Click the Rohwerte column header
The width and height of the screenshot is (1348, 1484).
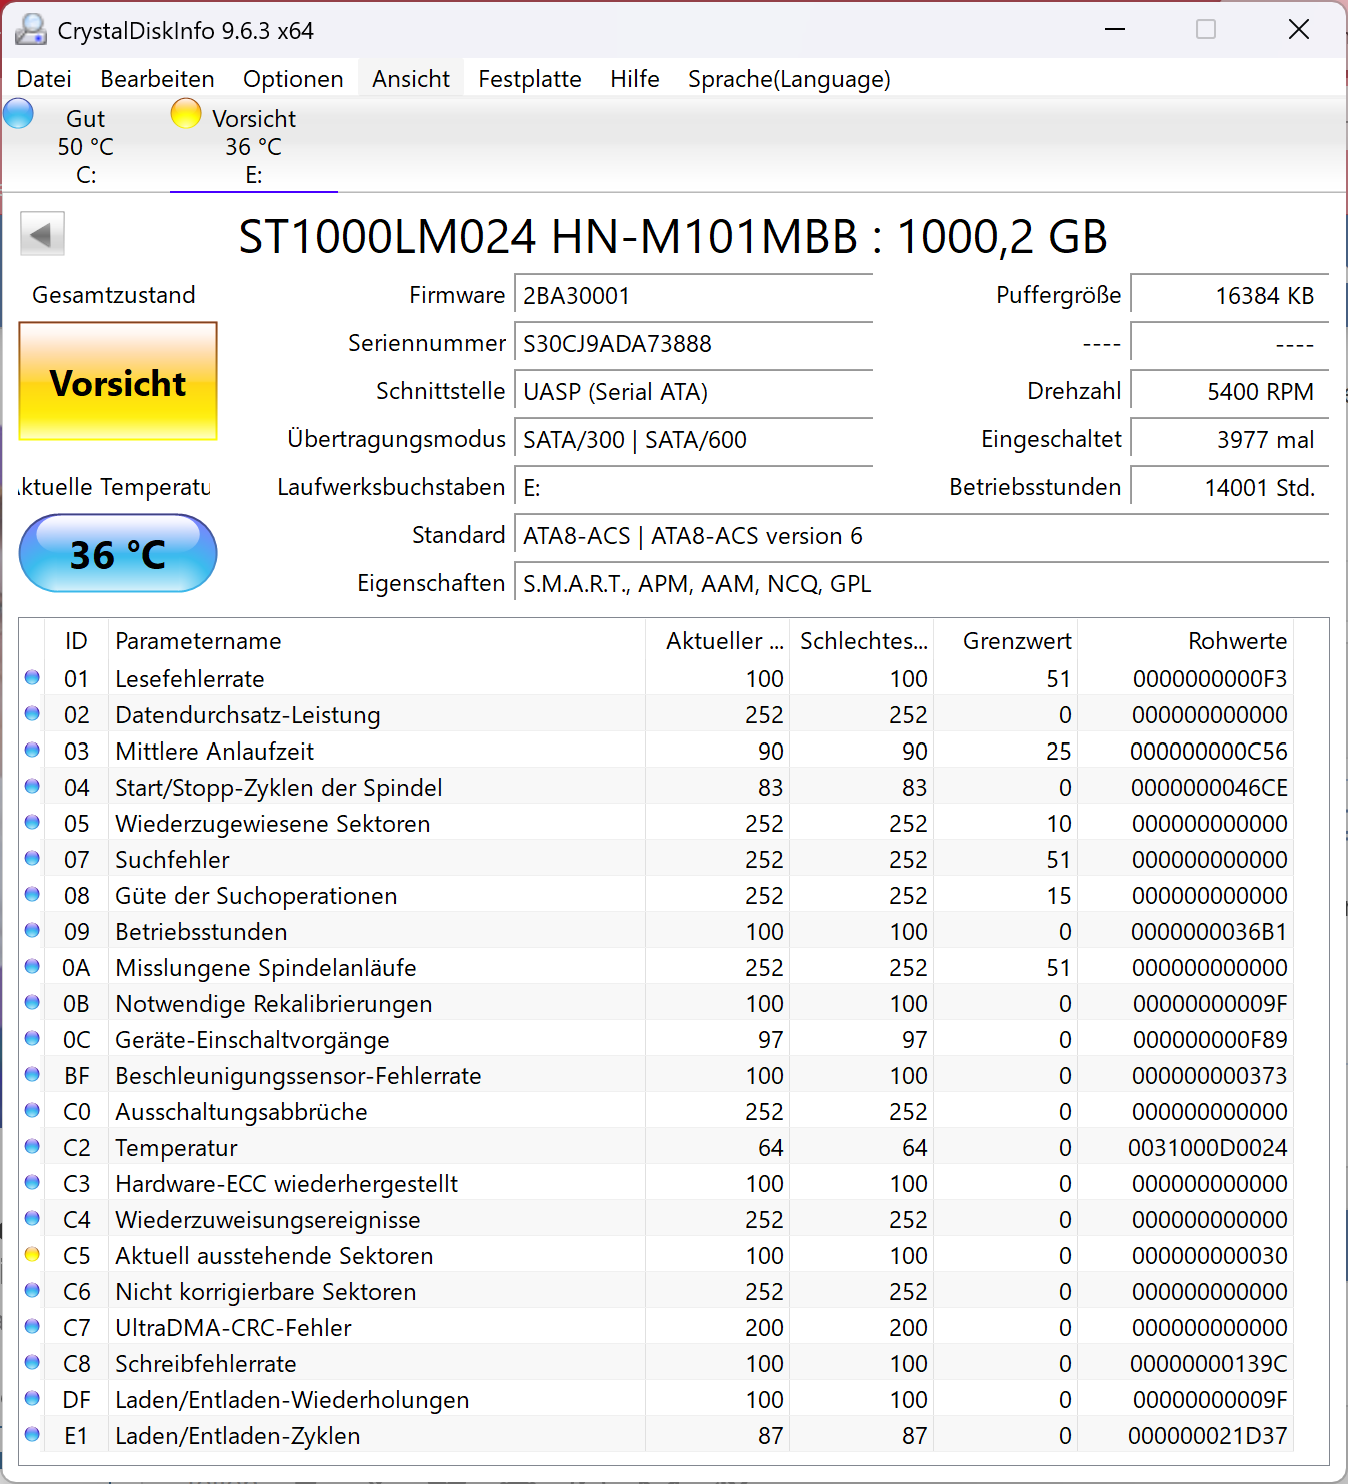[1186, 640]
